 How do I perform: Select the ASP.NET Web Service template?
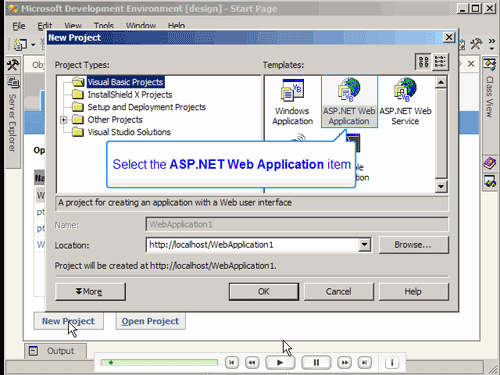tap(405, 102)
